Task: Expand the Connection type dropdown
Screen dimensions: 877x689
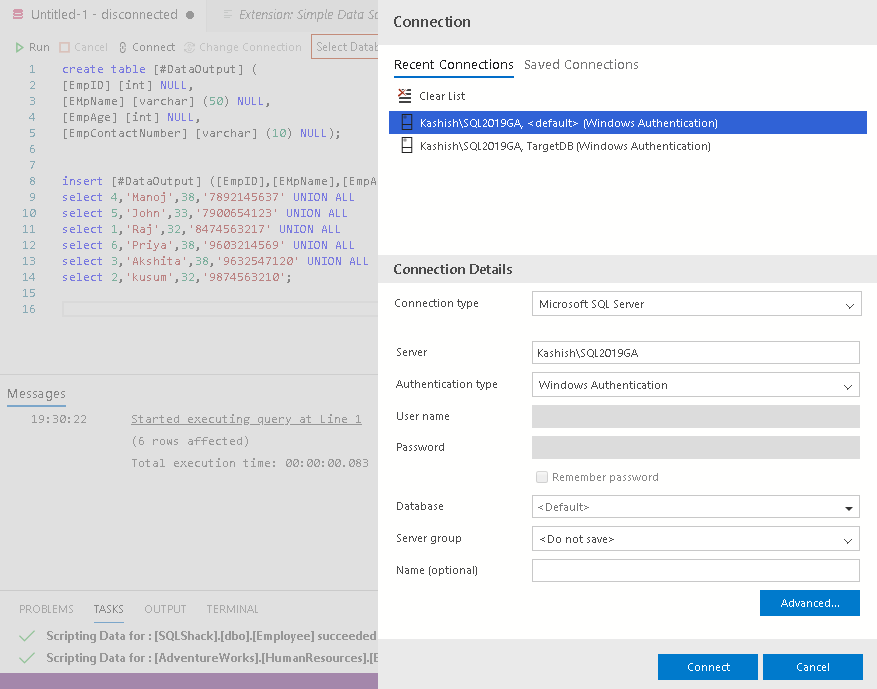Action: 849,304
